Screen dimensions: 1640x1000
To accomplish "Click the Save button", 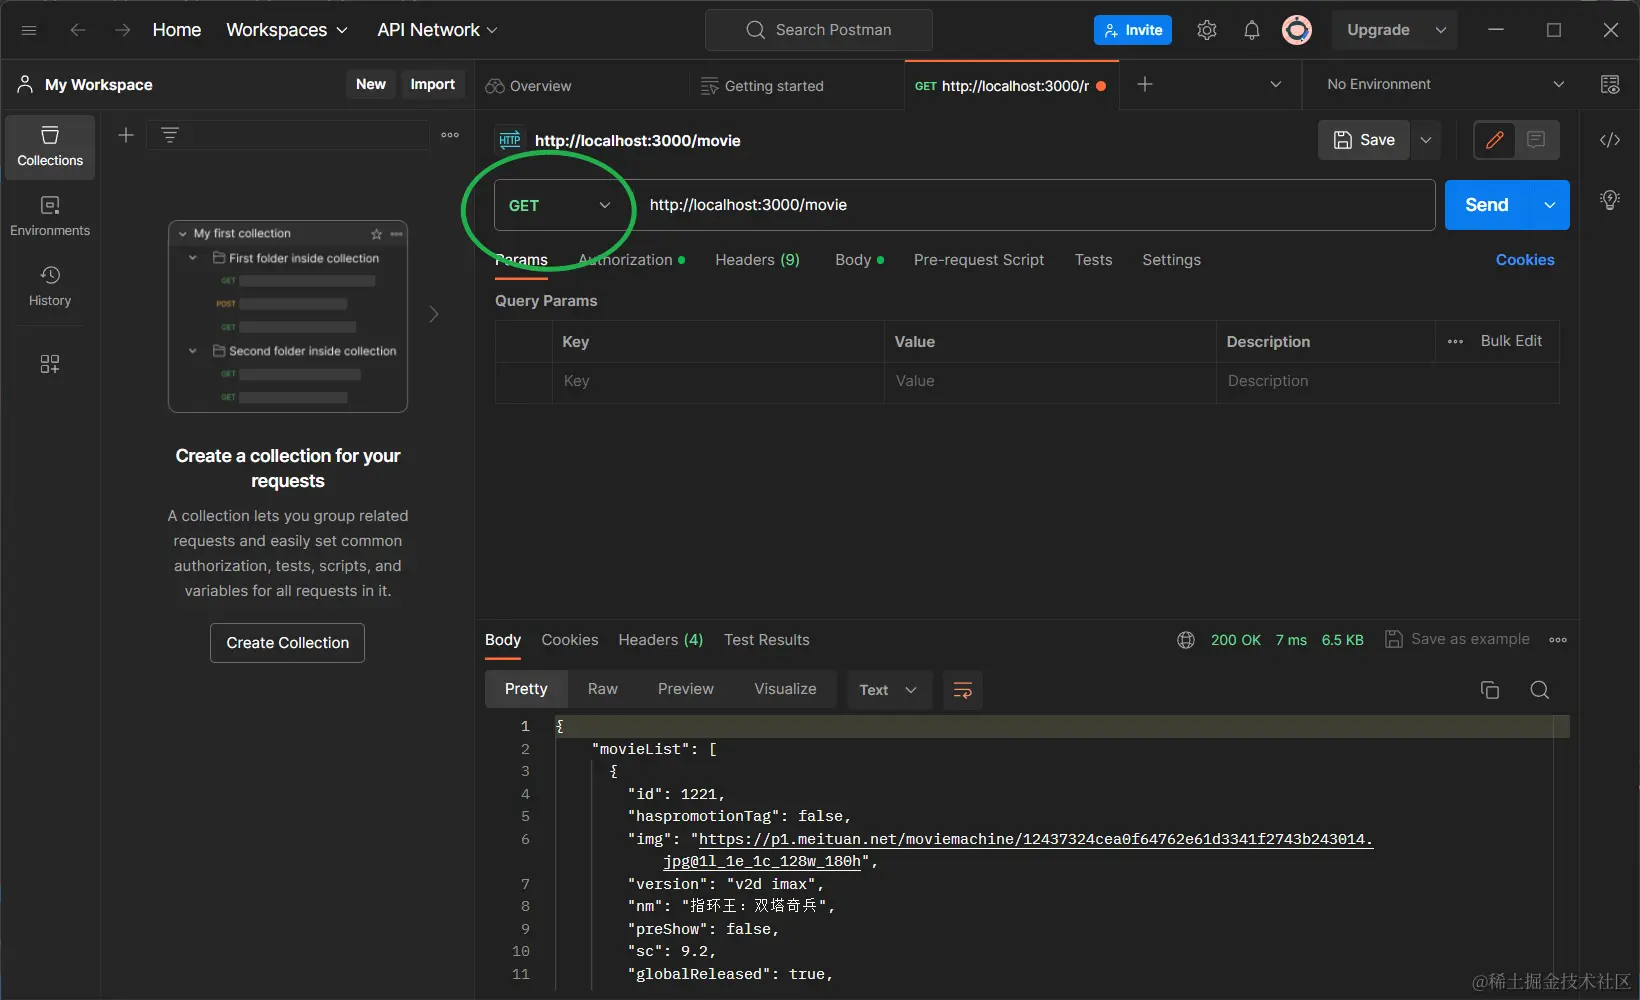I will click(1364, 140).
